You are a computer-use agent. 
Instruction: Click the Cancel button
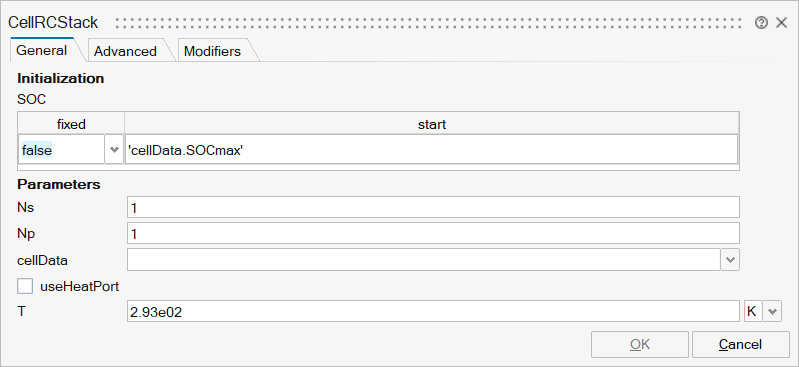(x=740, y=345)
